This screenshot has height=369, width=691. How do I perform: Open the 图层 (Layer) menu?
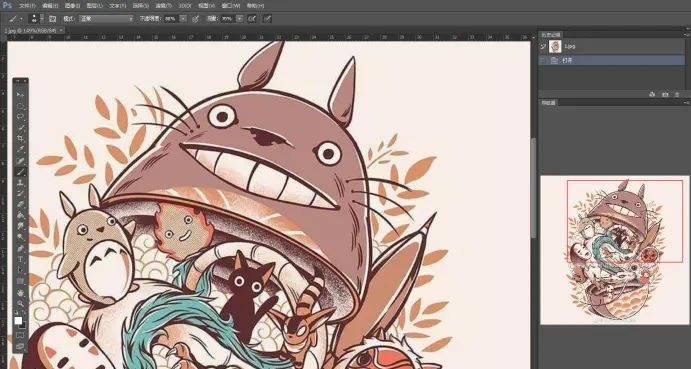[x=94, y=6]
